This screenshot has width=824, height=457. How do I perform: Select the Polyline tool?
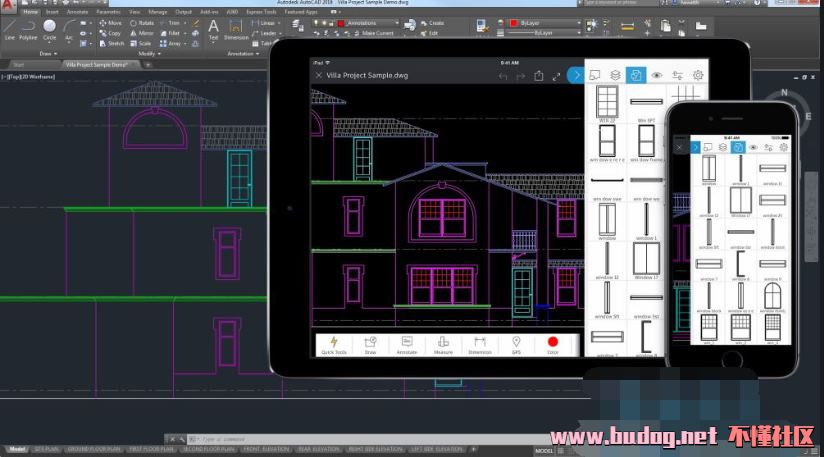click(28, 29)
